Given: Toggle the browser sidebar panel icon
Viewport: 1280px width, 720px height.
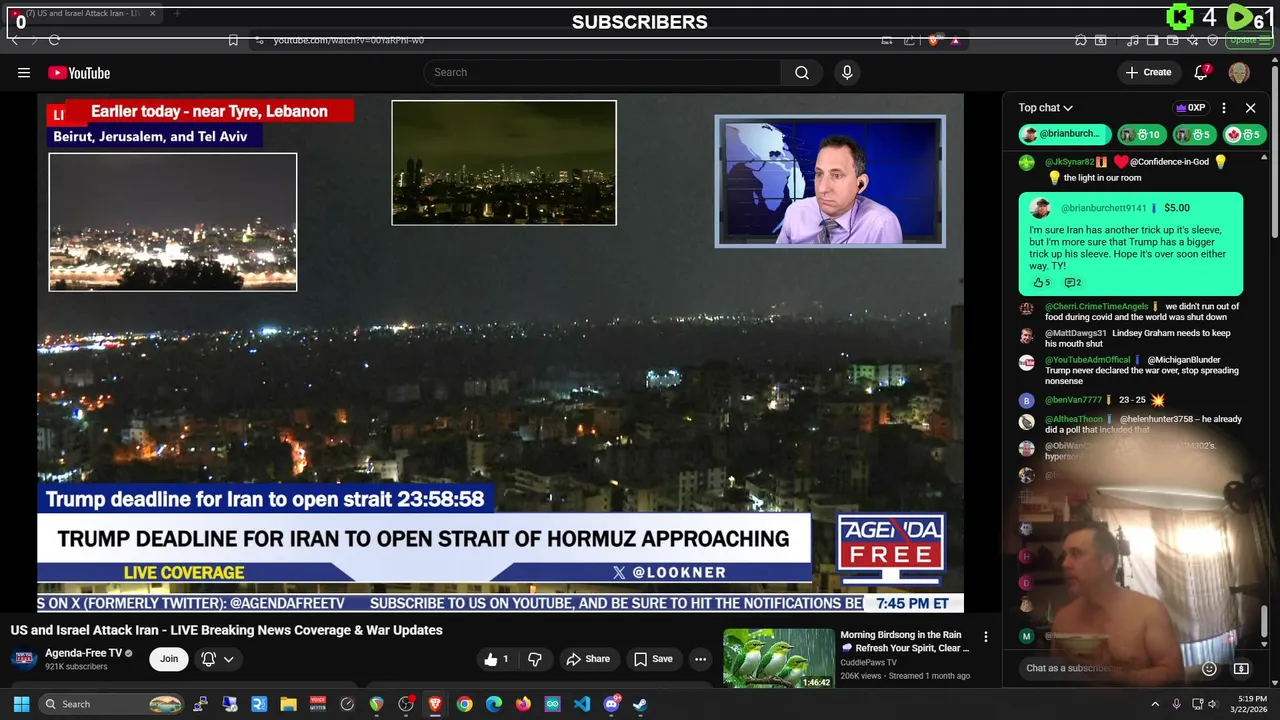Looking at the screenshot, I should pos(1152,40).
